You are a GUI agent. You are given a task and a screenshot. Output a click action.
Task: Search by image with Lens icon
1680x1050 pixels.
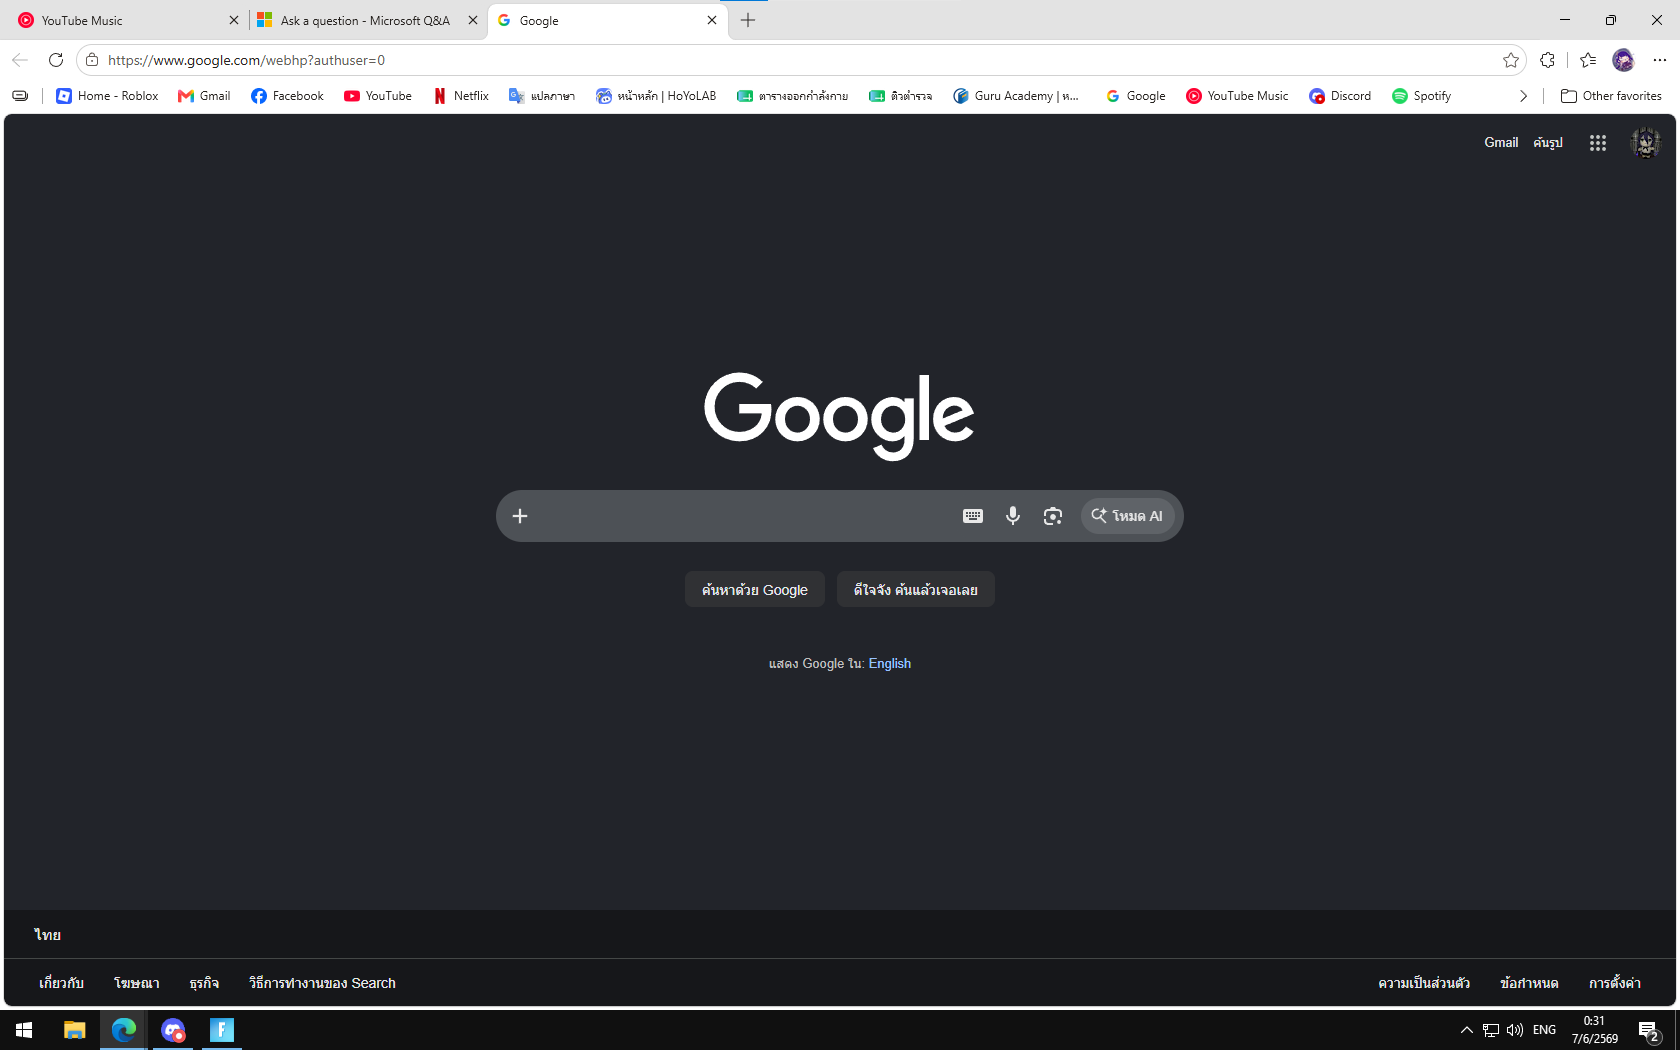[x=1052, y=516]
